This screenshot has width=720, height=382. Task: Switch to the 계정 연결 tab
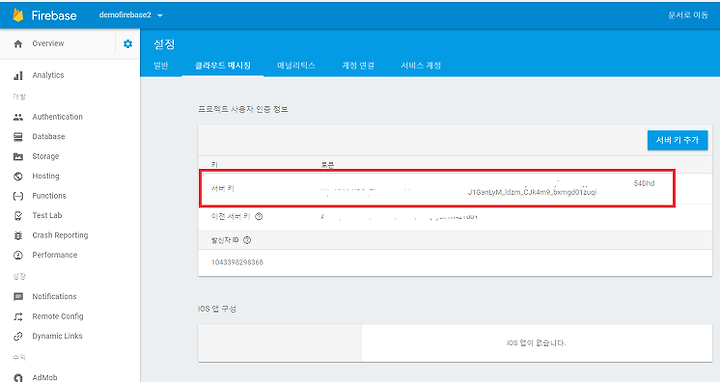[358, 66]
